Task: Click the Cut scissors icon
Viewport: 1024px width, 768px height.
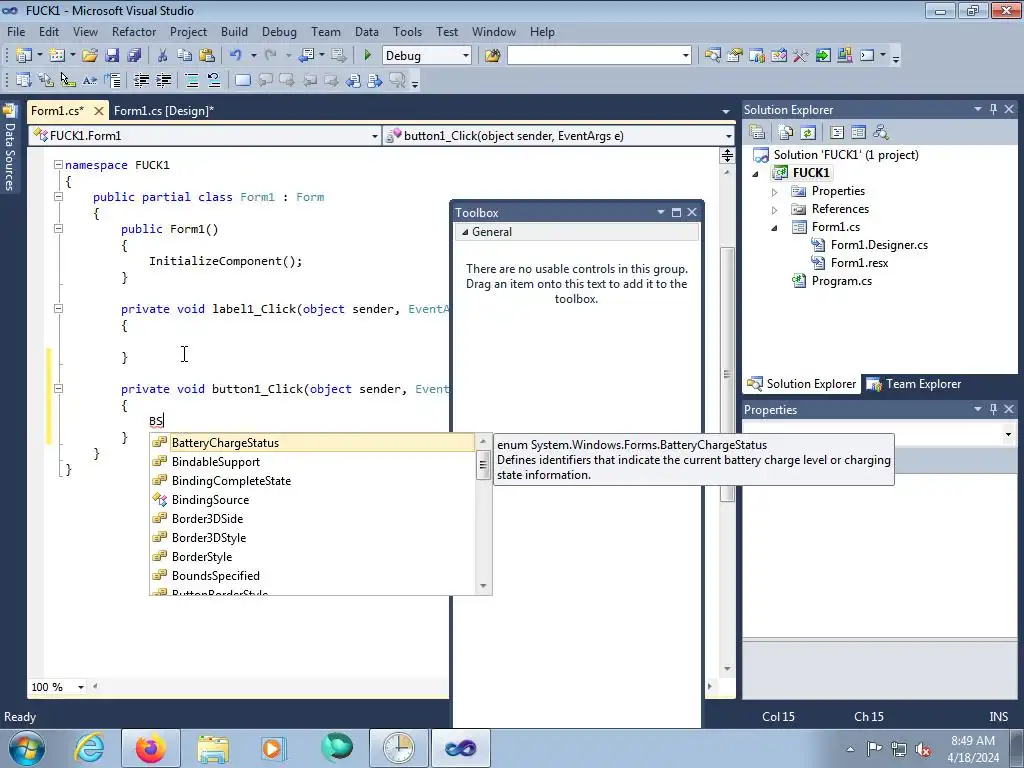Action: point(163,56)
